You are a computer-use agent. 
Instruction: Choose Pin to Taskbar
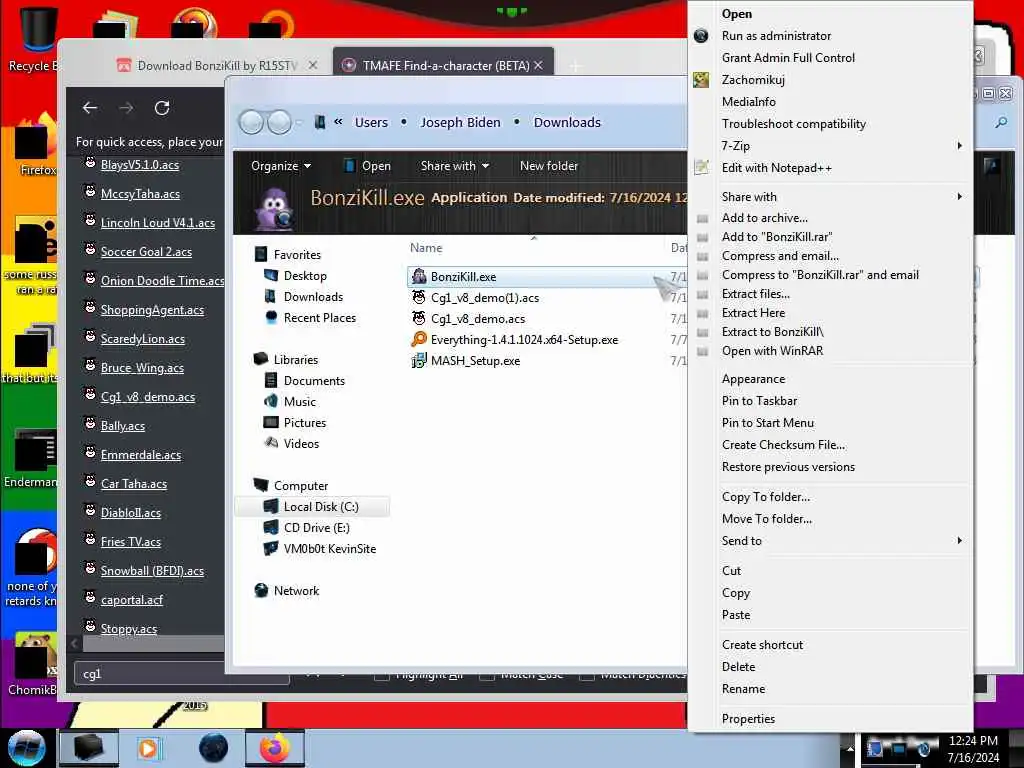pos(759,401)
